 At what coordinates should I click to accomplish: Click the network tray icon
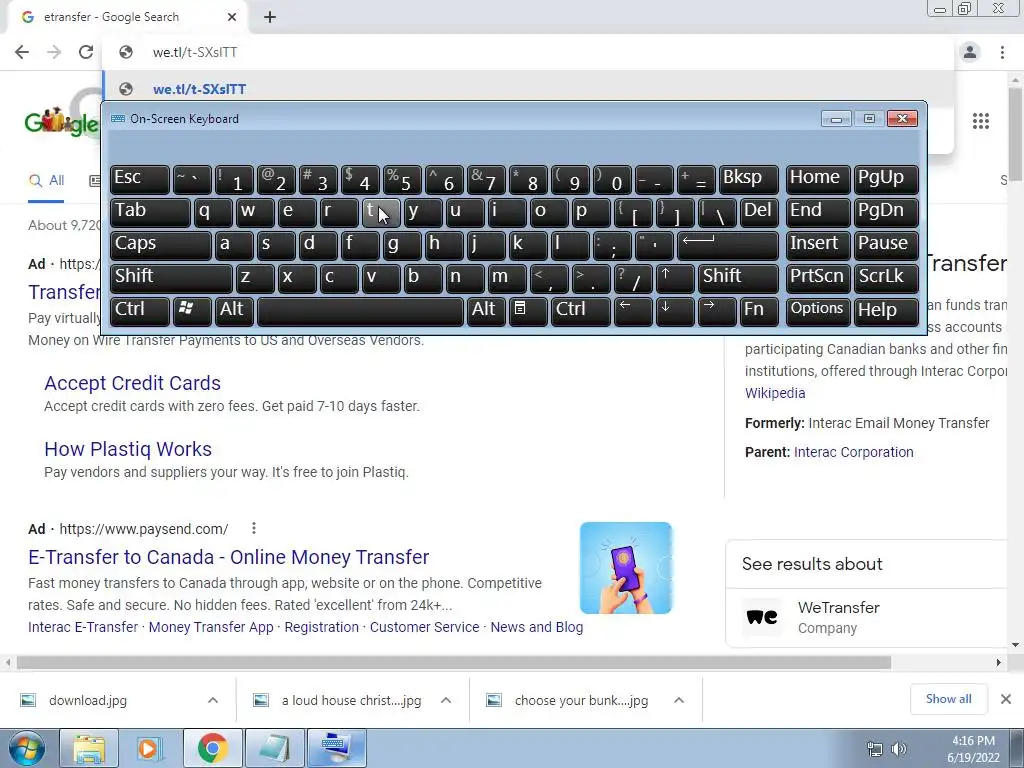click(874, 749)
